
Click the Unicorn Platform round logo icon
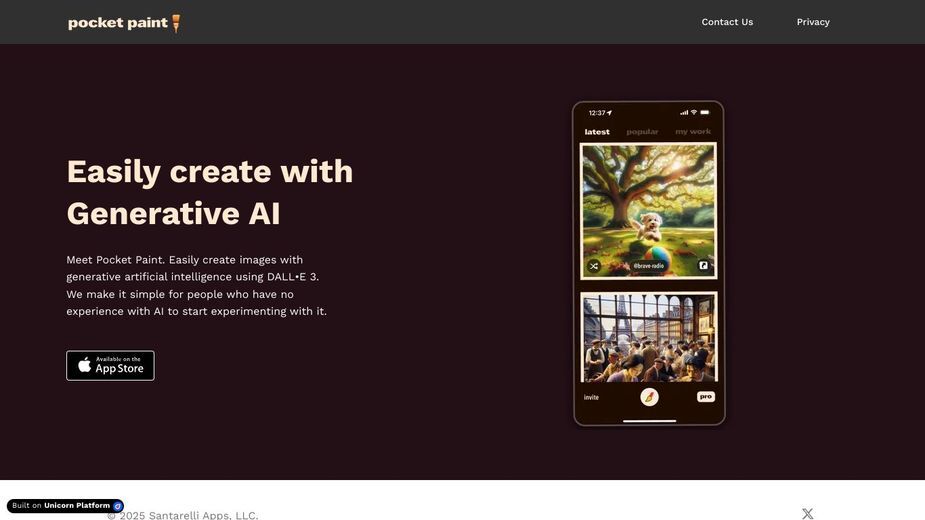(x=117, y=506)
